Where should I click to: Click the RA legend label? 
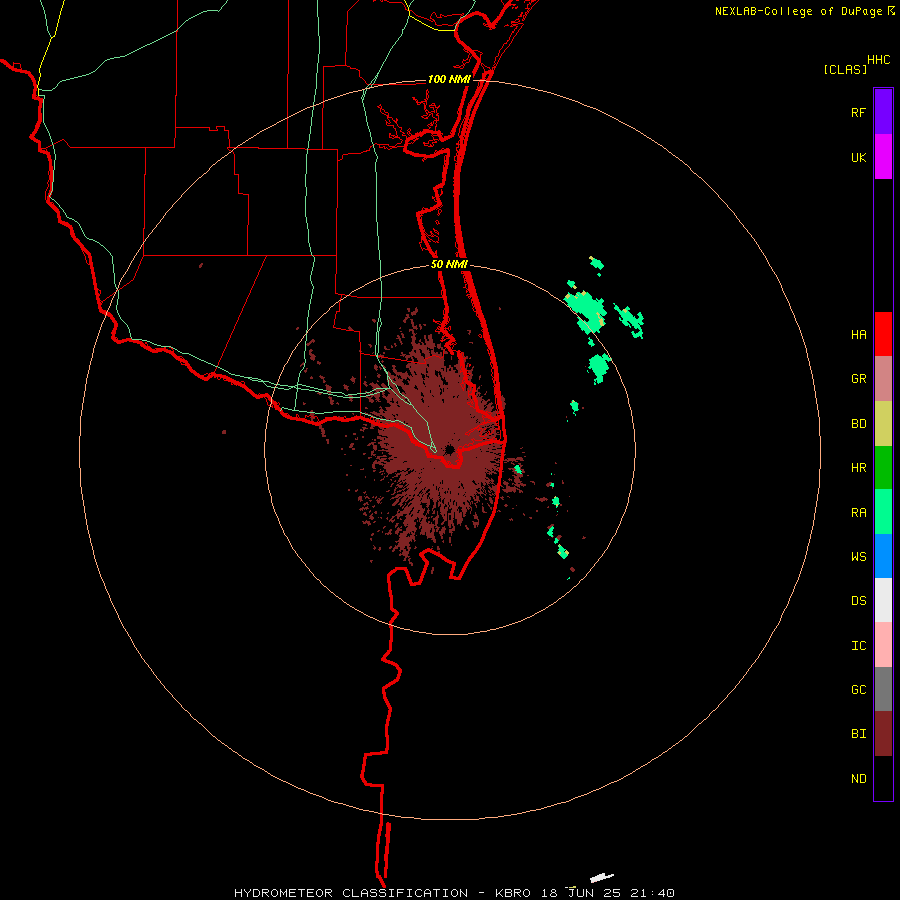[x=858, y=513]
